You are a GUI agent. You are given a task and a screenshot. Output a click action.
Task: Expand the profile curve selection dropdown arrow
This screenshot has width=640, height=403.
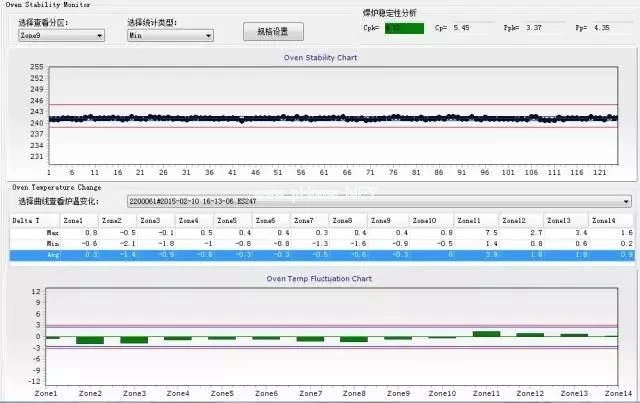(626, 201)
